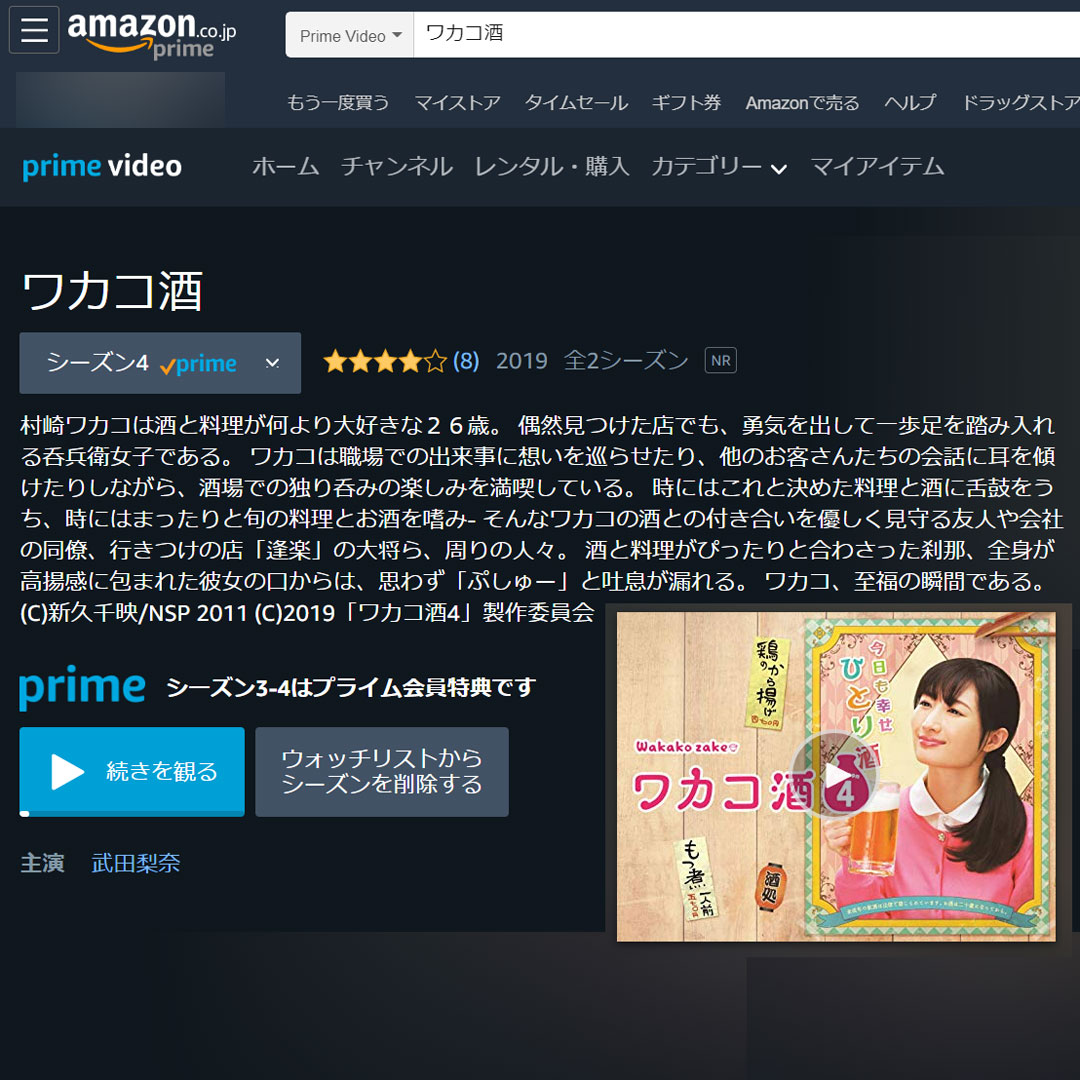The width and height of the screenshot is (1080, 1080).
Task: Open the Prime Video search category dropdown
Action: (350, 35)
